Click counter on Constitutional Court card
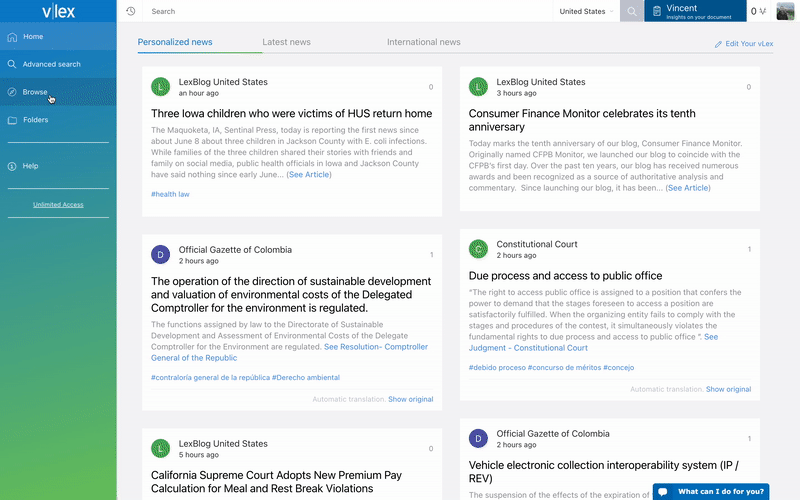800x500 pixels. [x=749, y=249]
